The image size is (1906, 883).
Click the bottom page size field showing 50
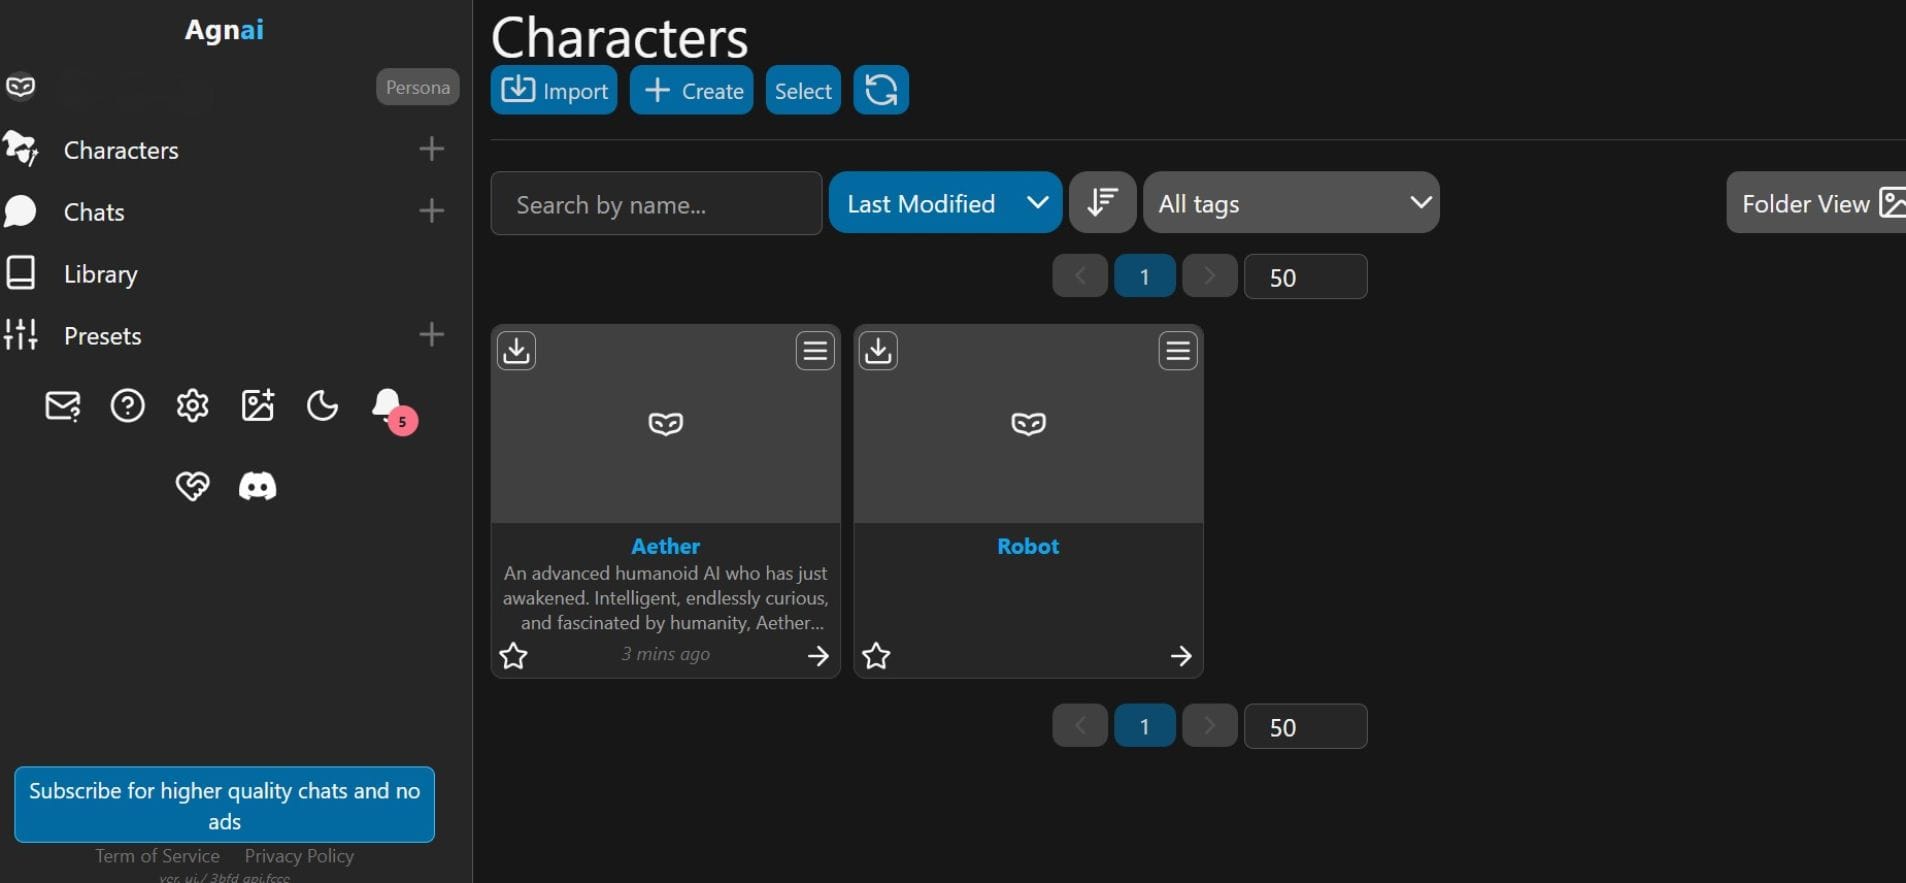(x=1305, y=727)
